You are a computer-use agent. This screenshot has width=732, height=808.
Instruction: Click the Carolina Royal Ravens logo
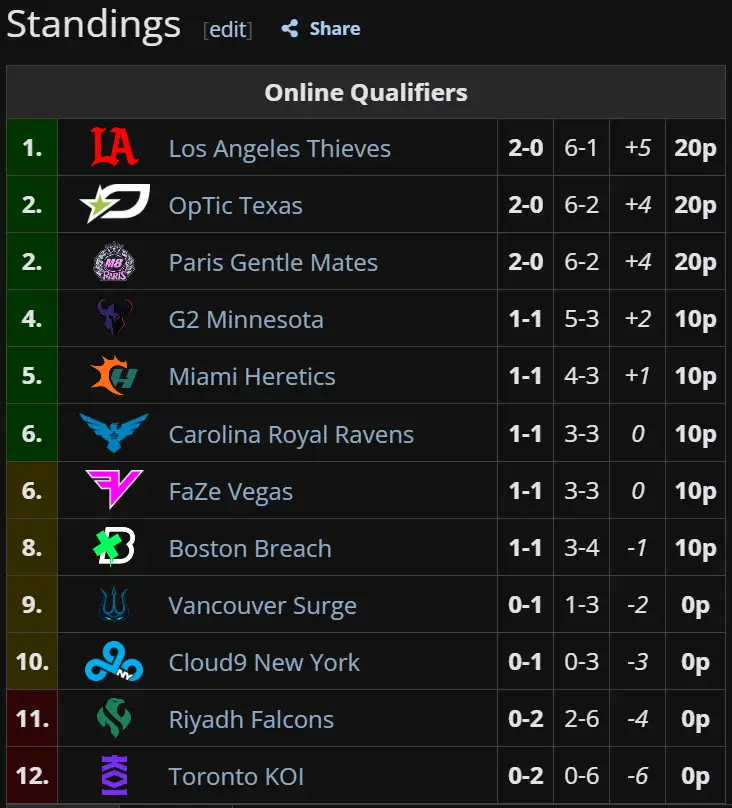[x=114, y=434]
